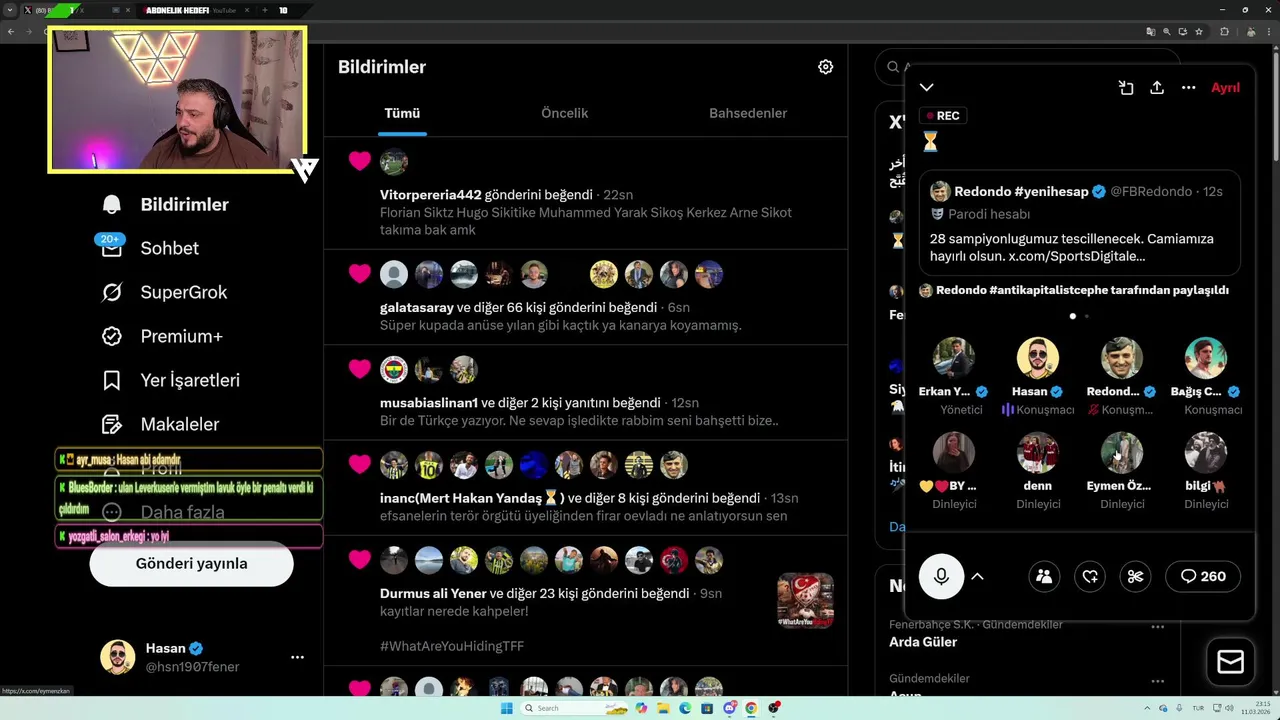Open Chrome menu three-dot icon
Screen dimensions: 1280x720
tap(1268, 32)
